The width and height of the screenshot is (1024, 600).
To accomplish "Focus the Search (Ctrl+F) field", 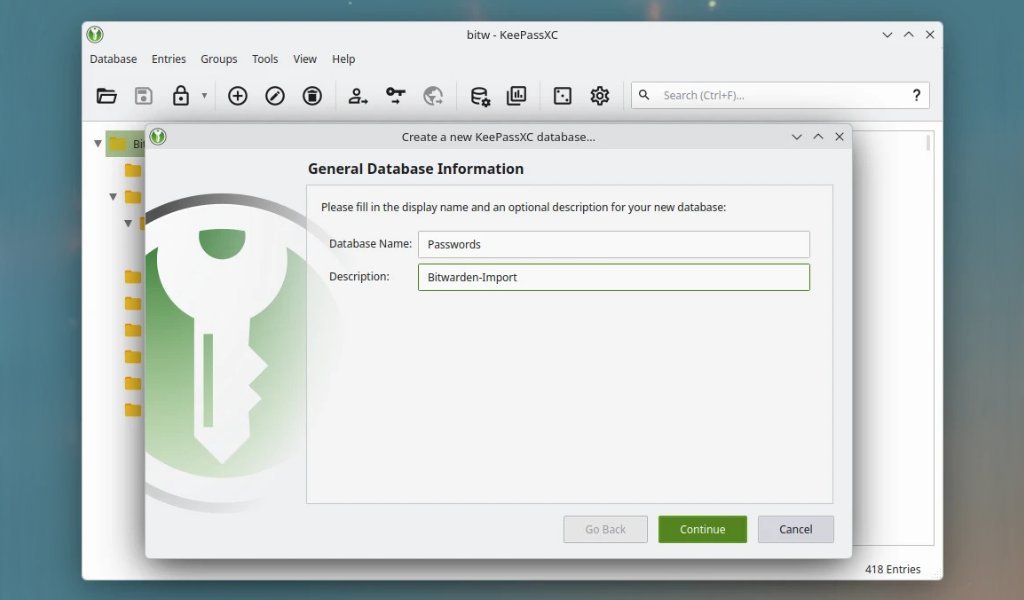I will pos(780,95).
